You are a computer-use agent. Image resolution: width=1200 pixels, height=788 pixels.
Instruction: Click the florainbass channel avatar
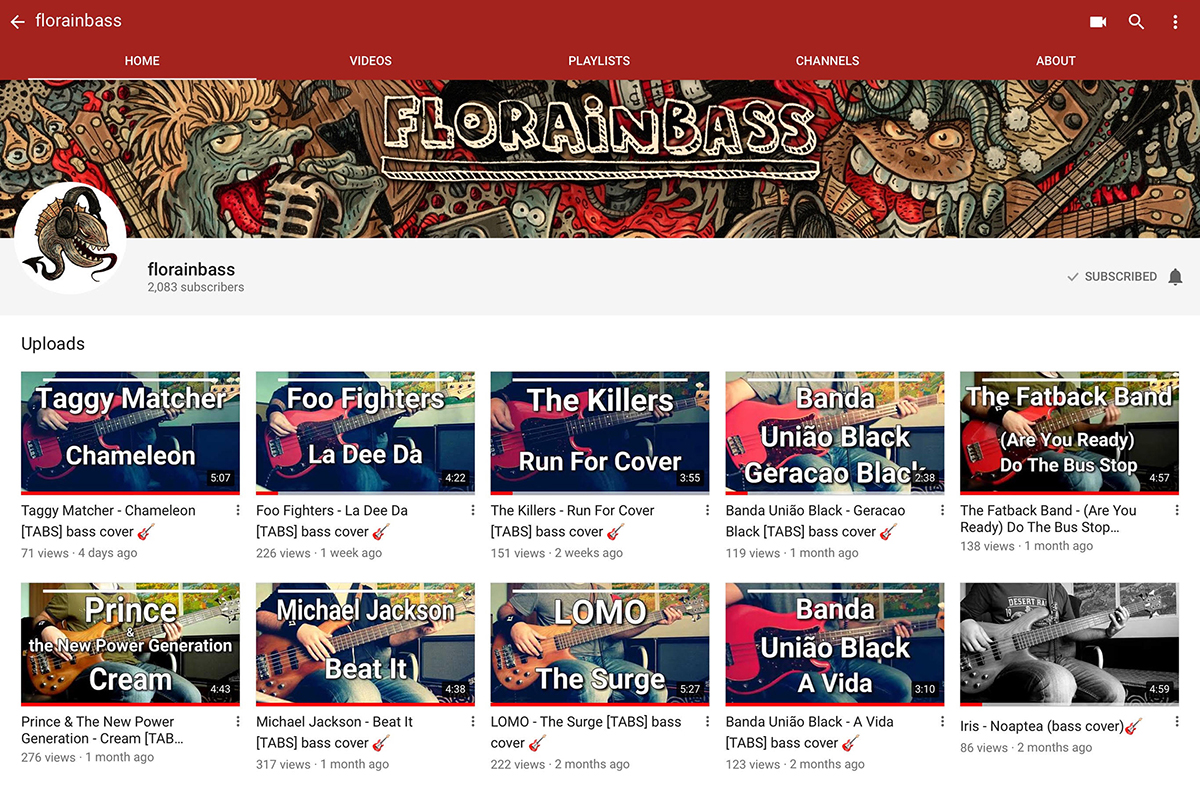70,237
